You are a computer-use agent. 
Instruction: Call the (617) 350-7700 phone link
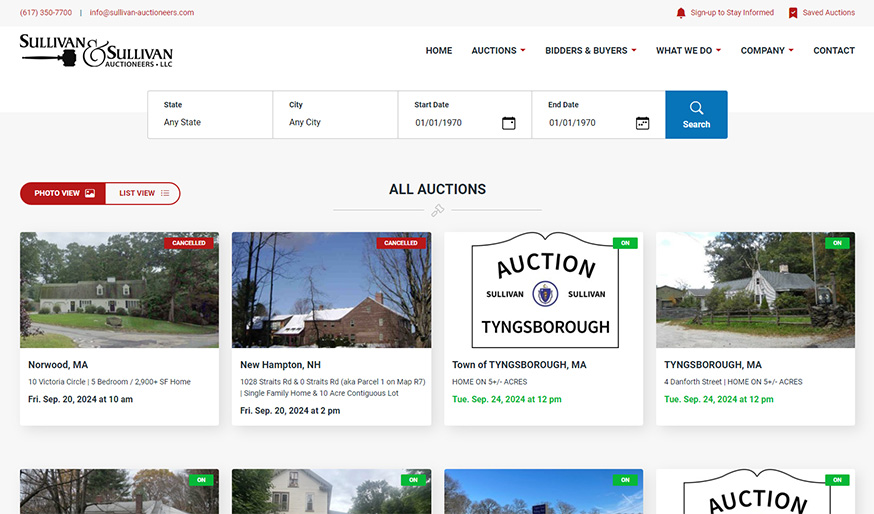point(46,13)
